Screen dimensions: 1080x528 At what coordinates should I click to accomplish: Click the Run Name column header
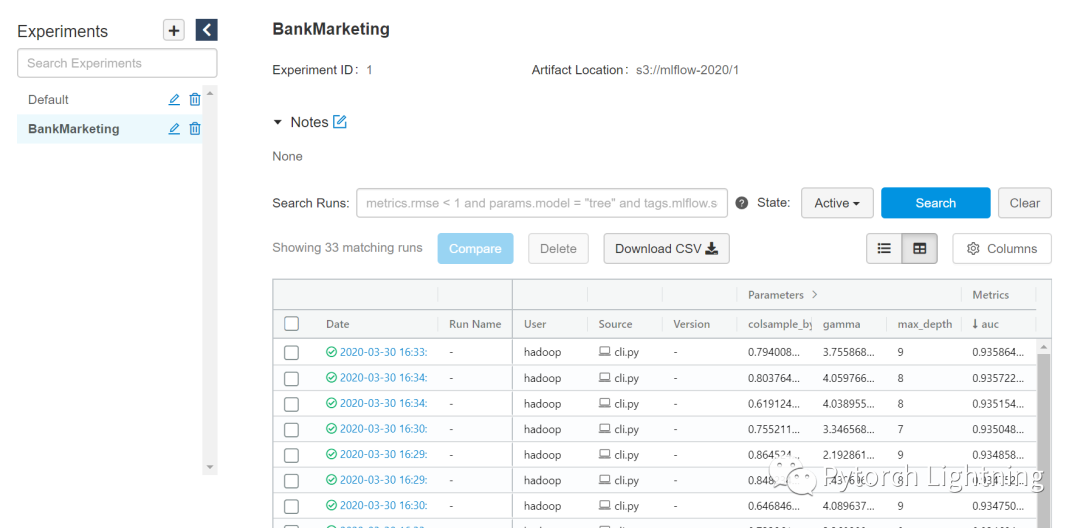pos(475,324)
